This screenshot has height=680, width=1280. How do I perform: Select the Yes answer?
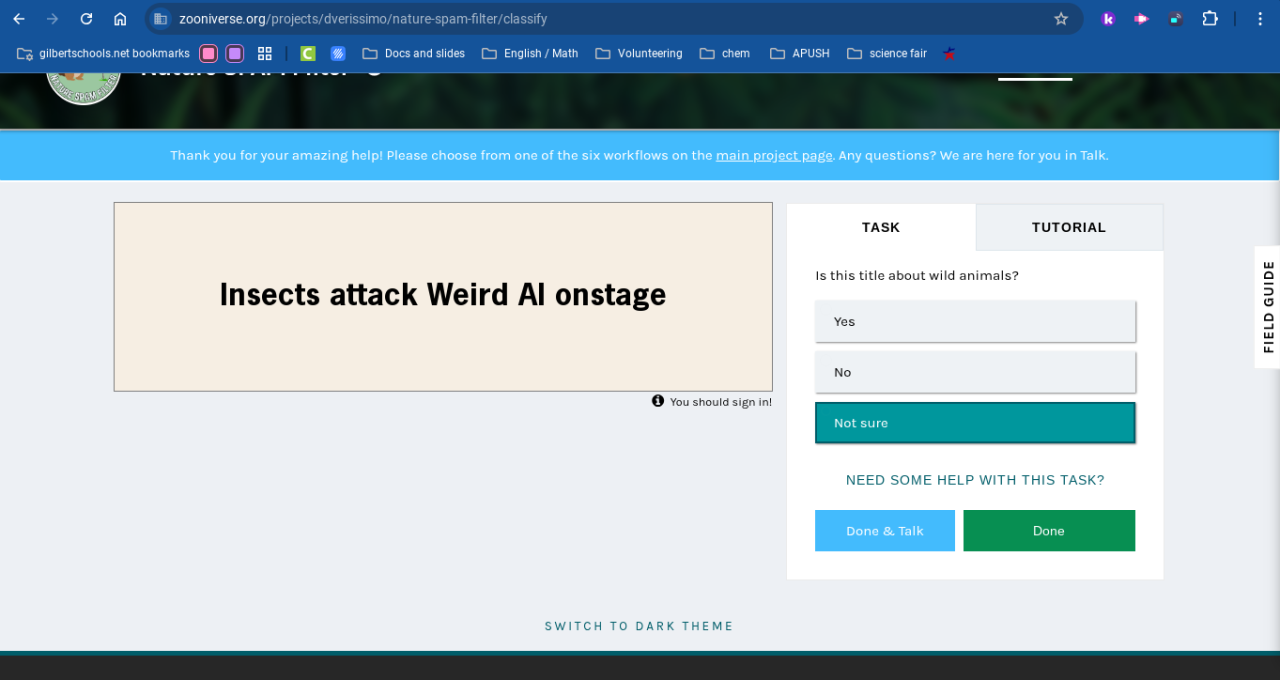point(975,322)
